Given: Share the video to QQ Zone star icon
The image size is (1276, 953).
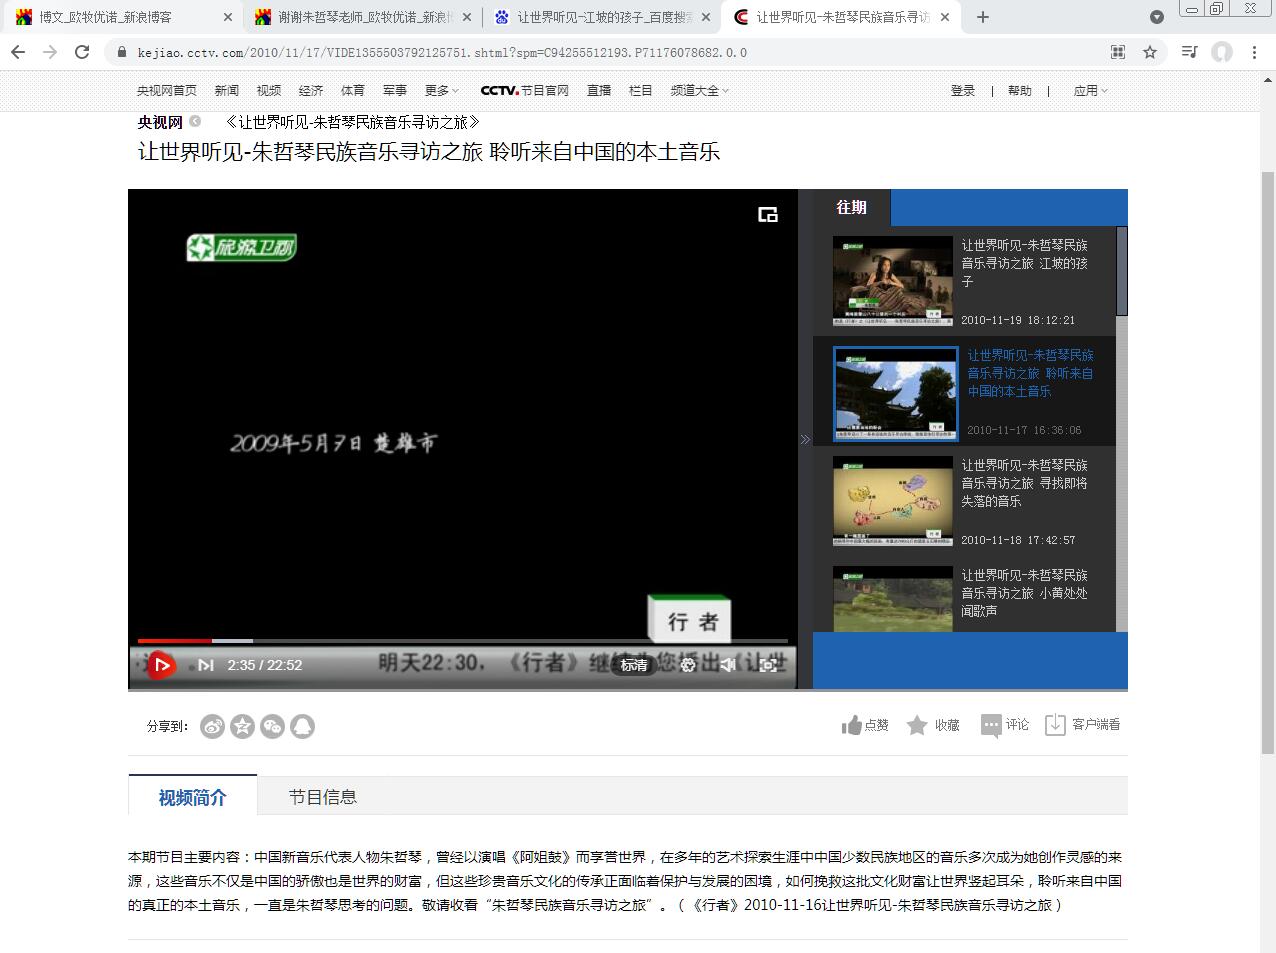Looking at the screenshot, I should point(242,727).
